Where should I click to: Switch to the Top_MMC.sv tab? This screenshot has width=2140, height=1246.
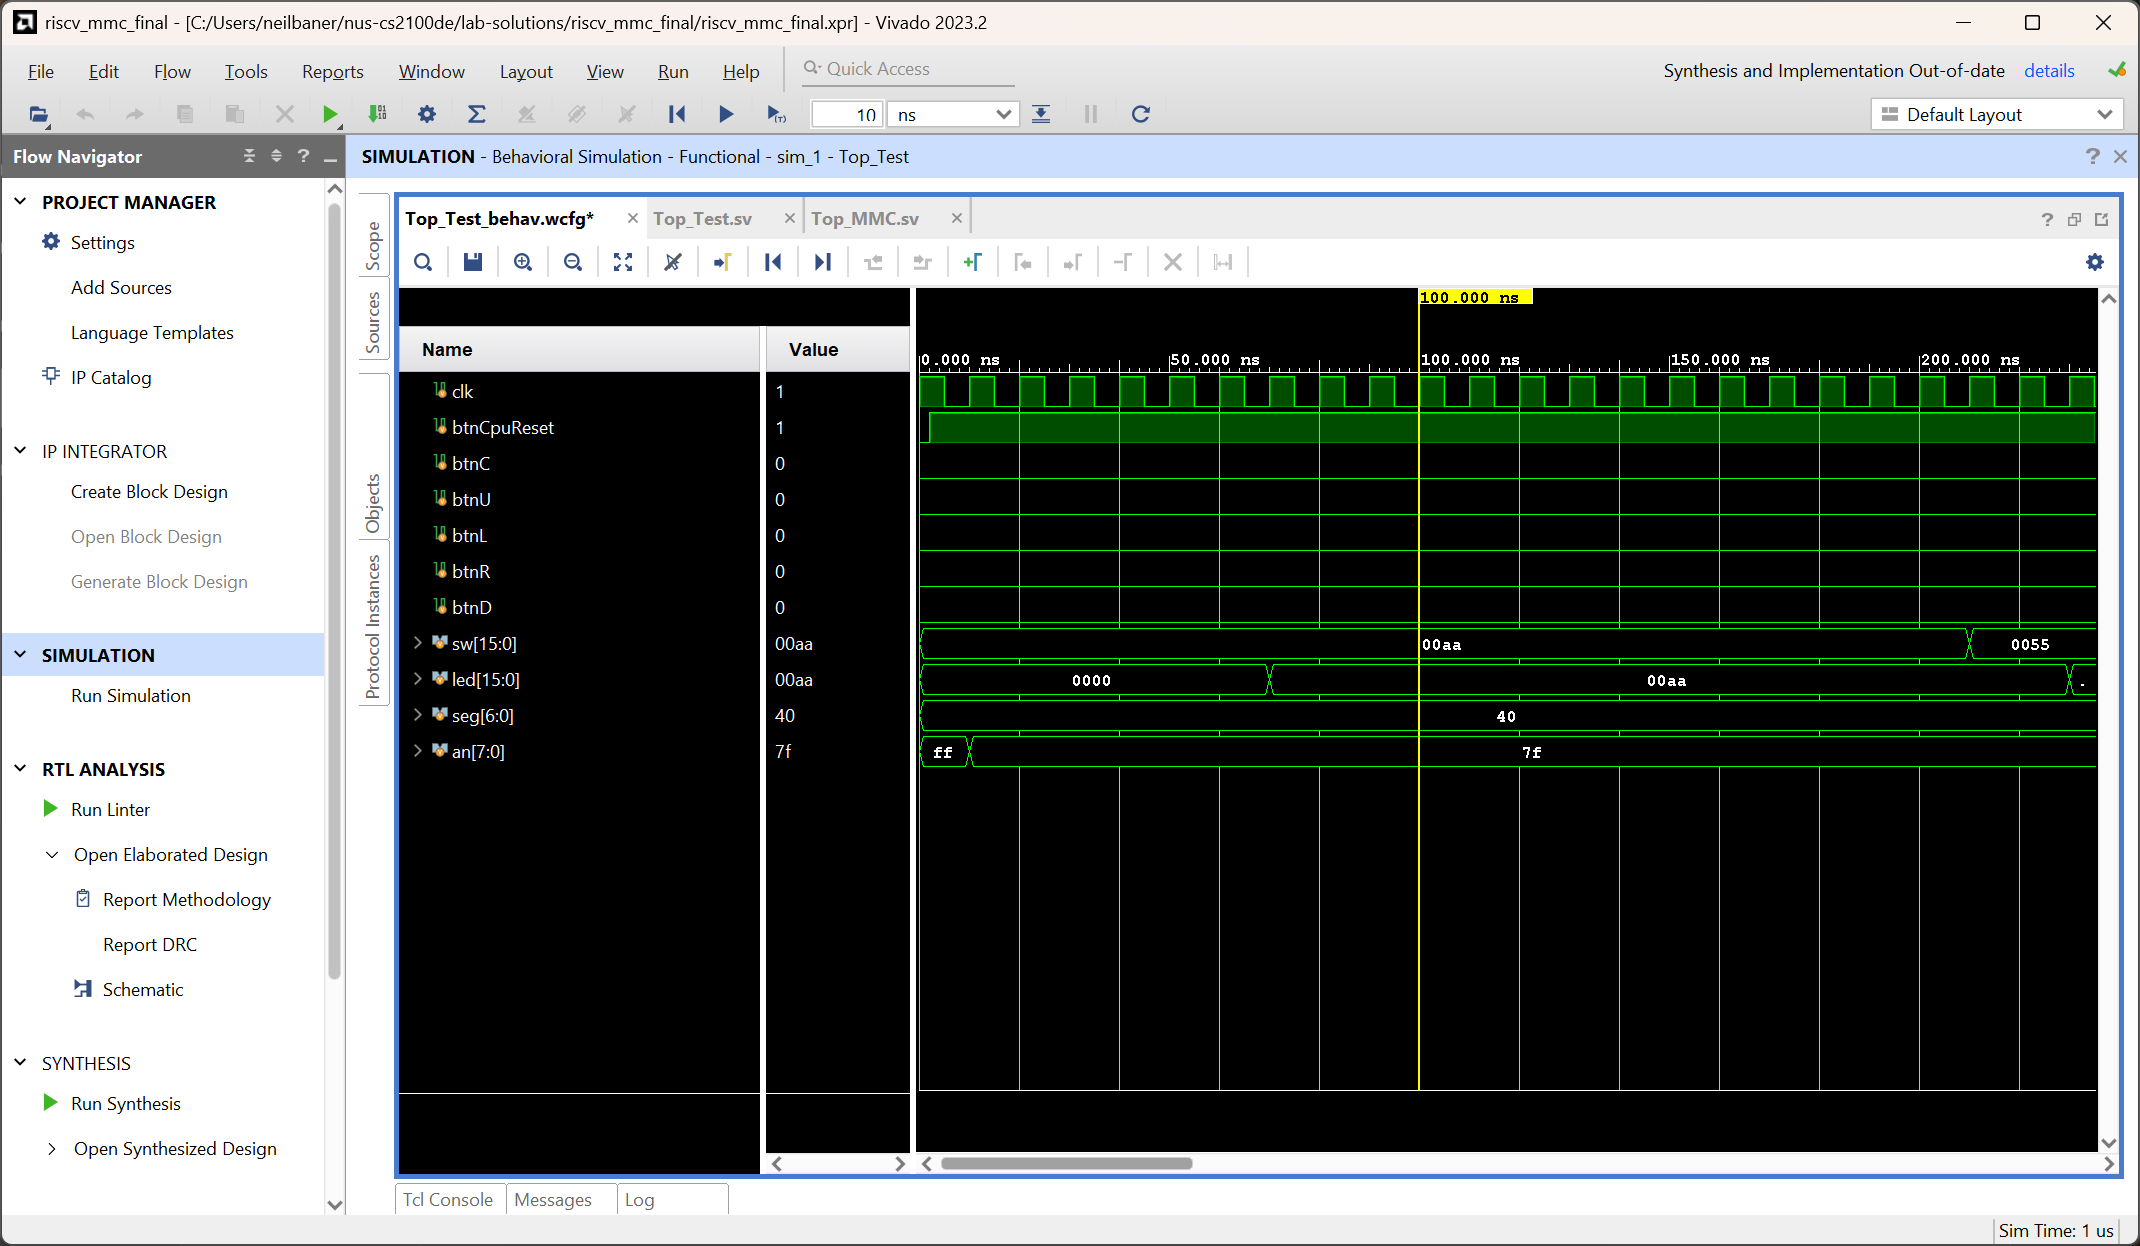point(864,218)
